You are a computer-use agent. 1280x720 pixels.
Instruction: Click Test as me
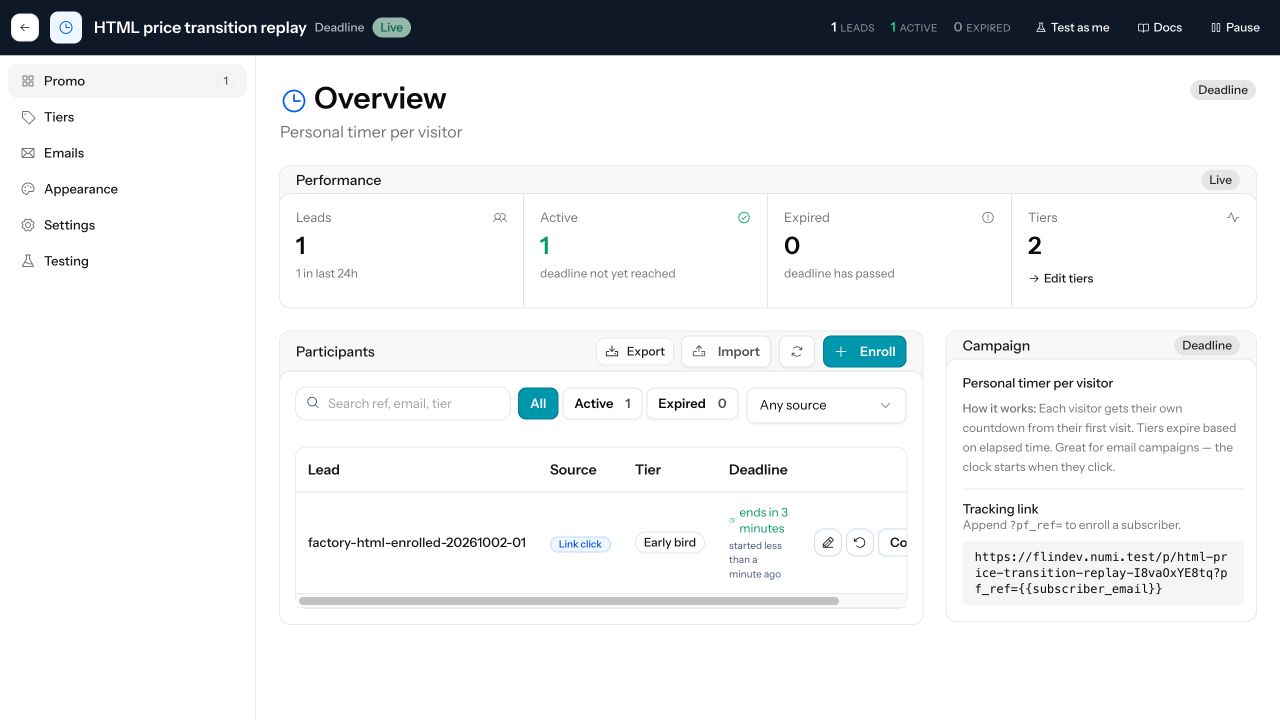pyautogui.click(x=1072, y=28)
